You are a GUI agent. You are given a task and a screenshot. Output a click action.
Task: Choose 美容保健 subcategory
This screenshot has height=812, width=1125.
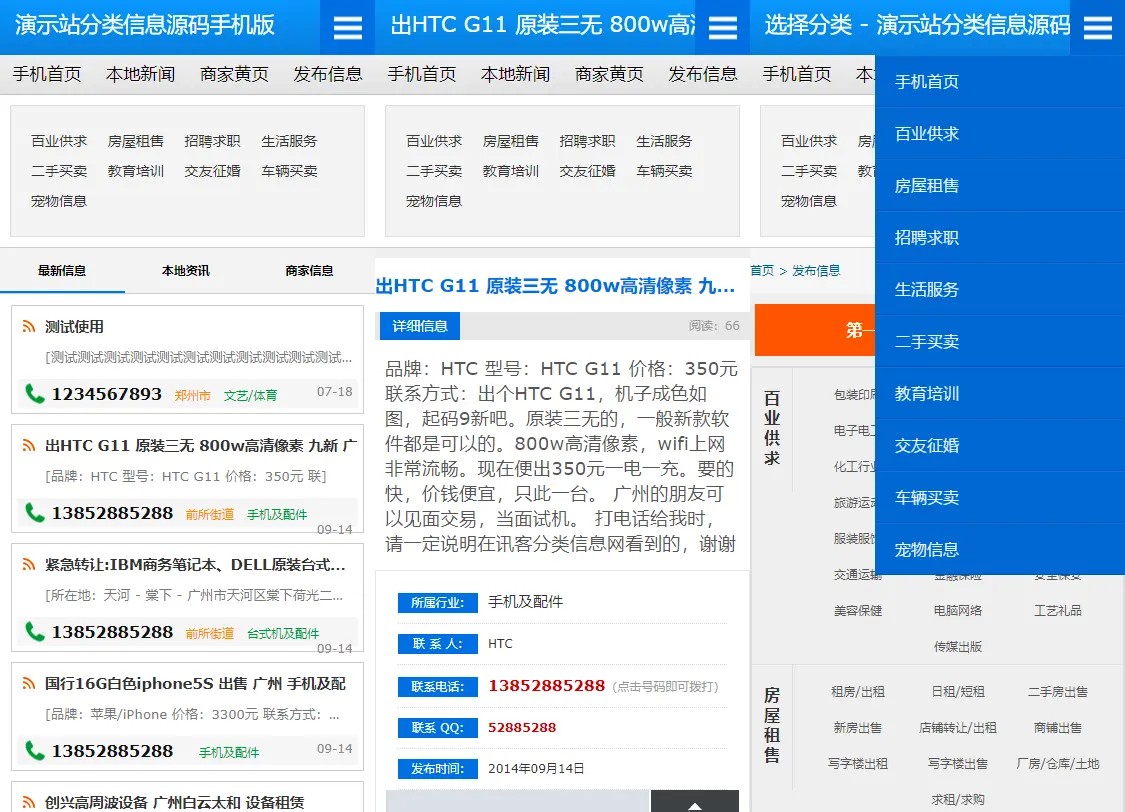tap(858, 610)
